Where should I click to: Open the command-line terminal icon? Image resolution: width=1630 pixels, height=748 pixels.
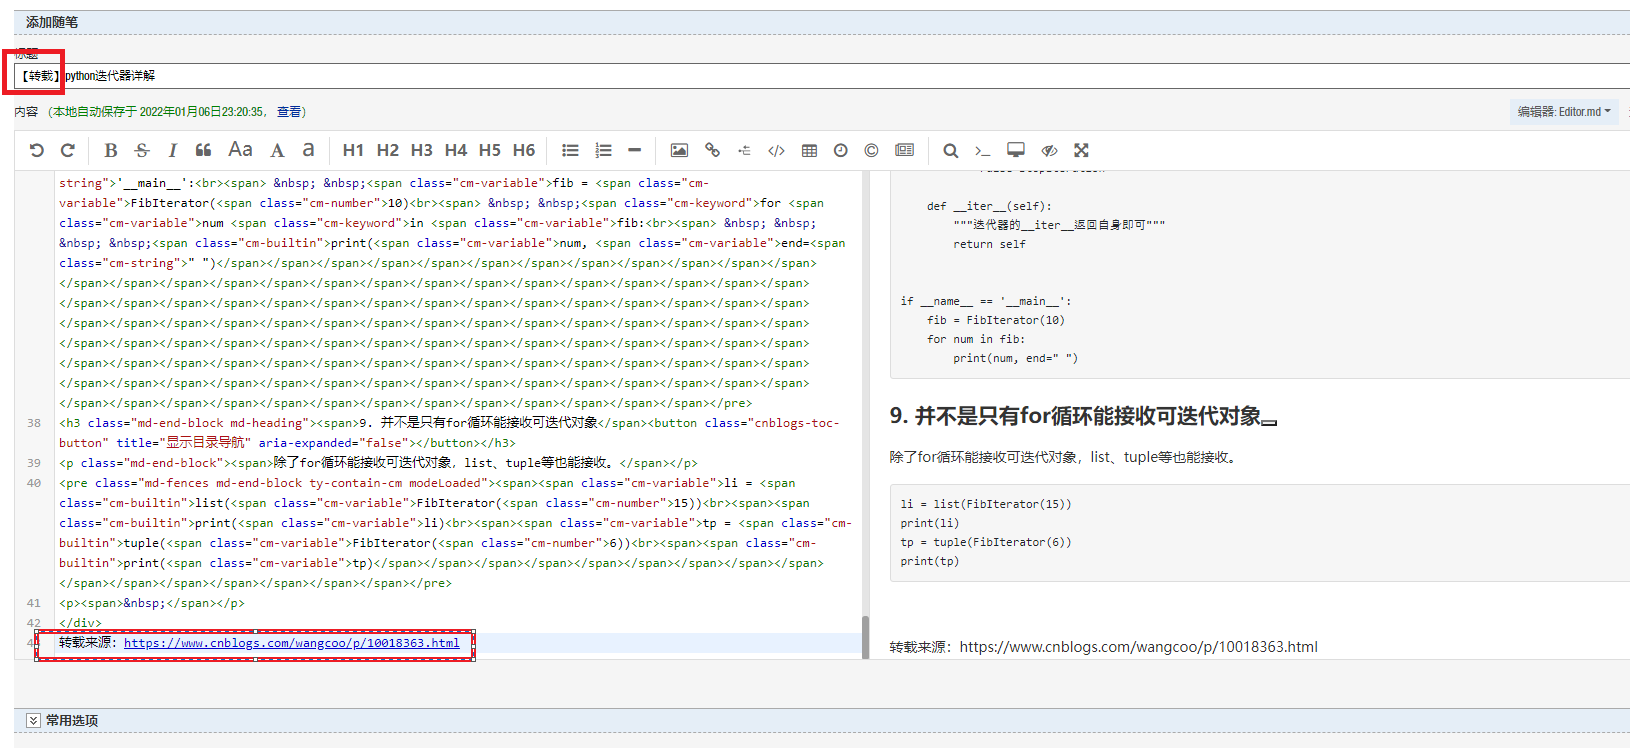click(983, 150)
